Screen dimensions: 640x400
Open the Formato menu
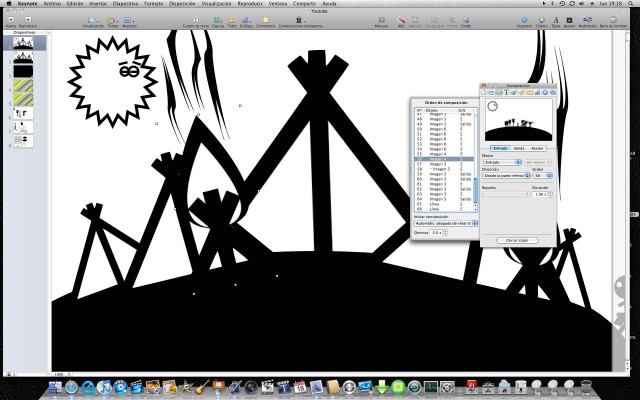coord(153,3)
